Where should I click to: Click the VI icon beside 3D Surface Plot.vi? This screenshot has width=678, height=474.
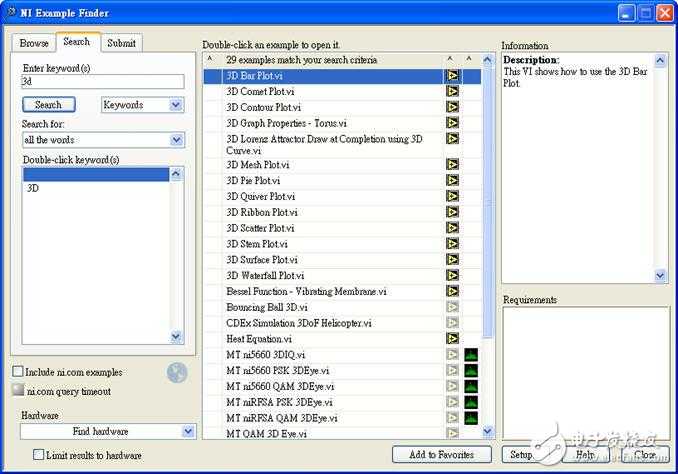point(452,259)
